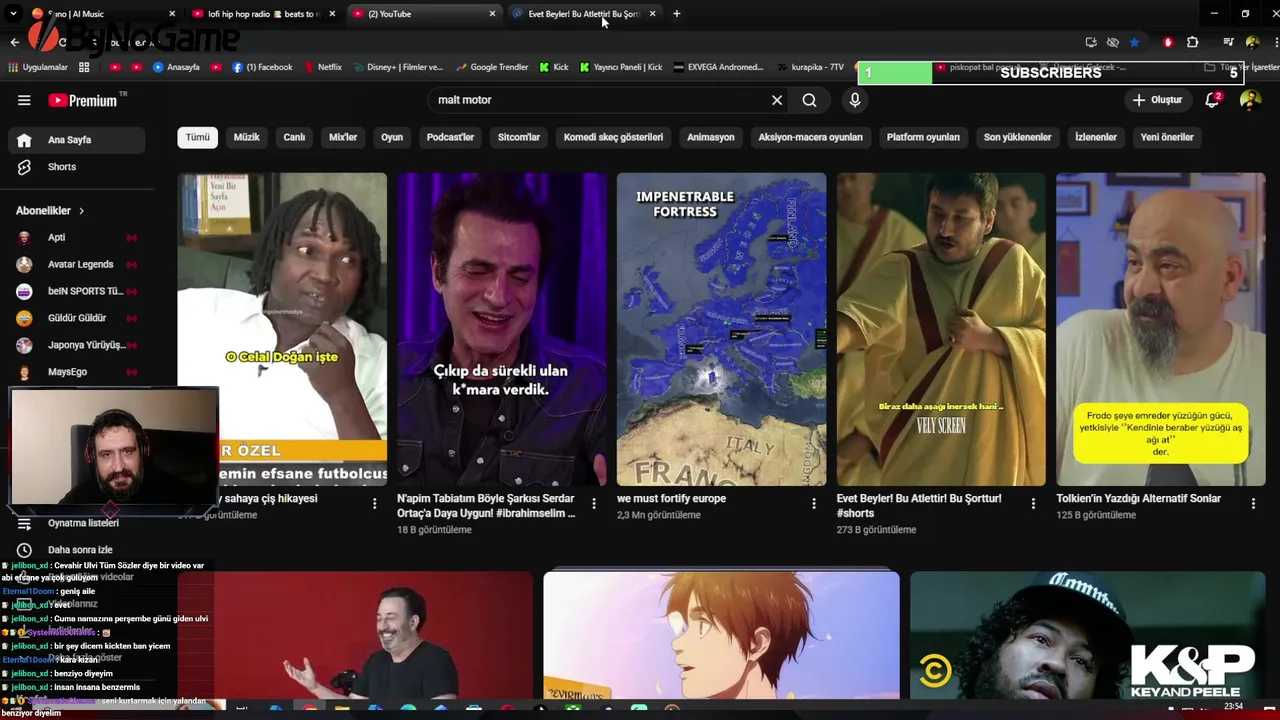The image size is (1280, 720).
Task: Open the IMPENETRABLE FORTRESS Europe map short
Action: tap(721, 329)
